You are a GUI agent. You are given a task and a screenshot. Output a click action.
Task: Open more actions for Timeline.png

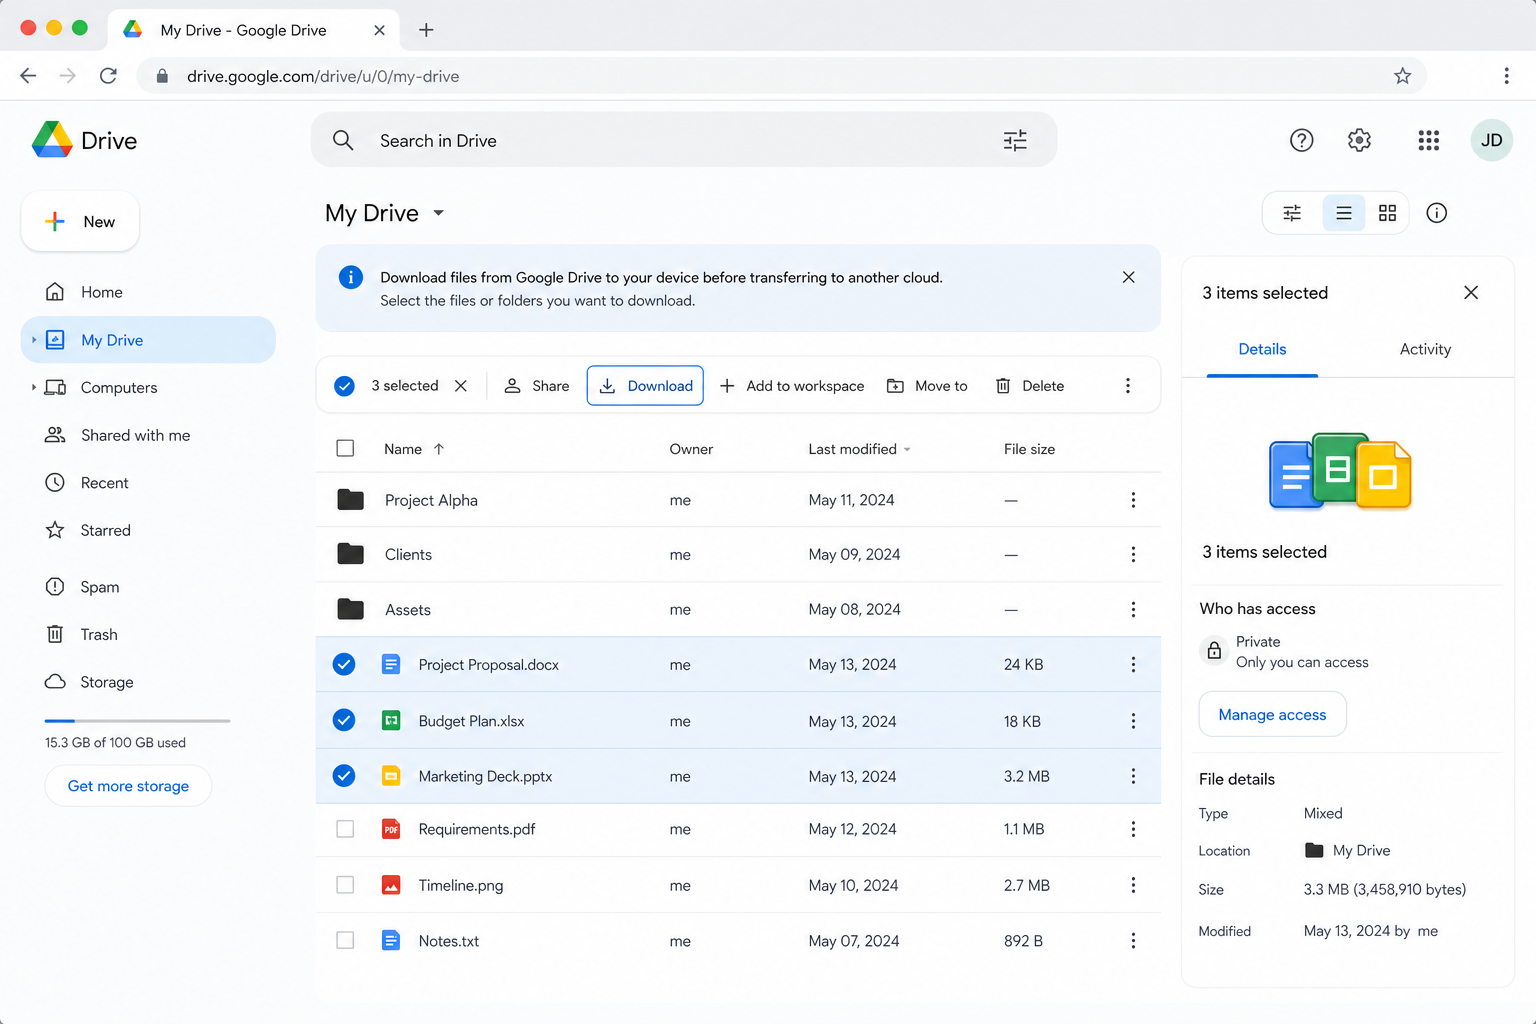(x=1133, y=885)
